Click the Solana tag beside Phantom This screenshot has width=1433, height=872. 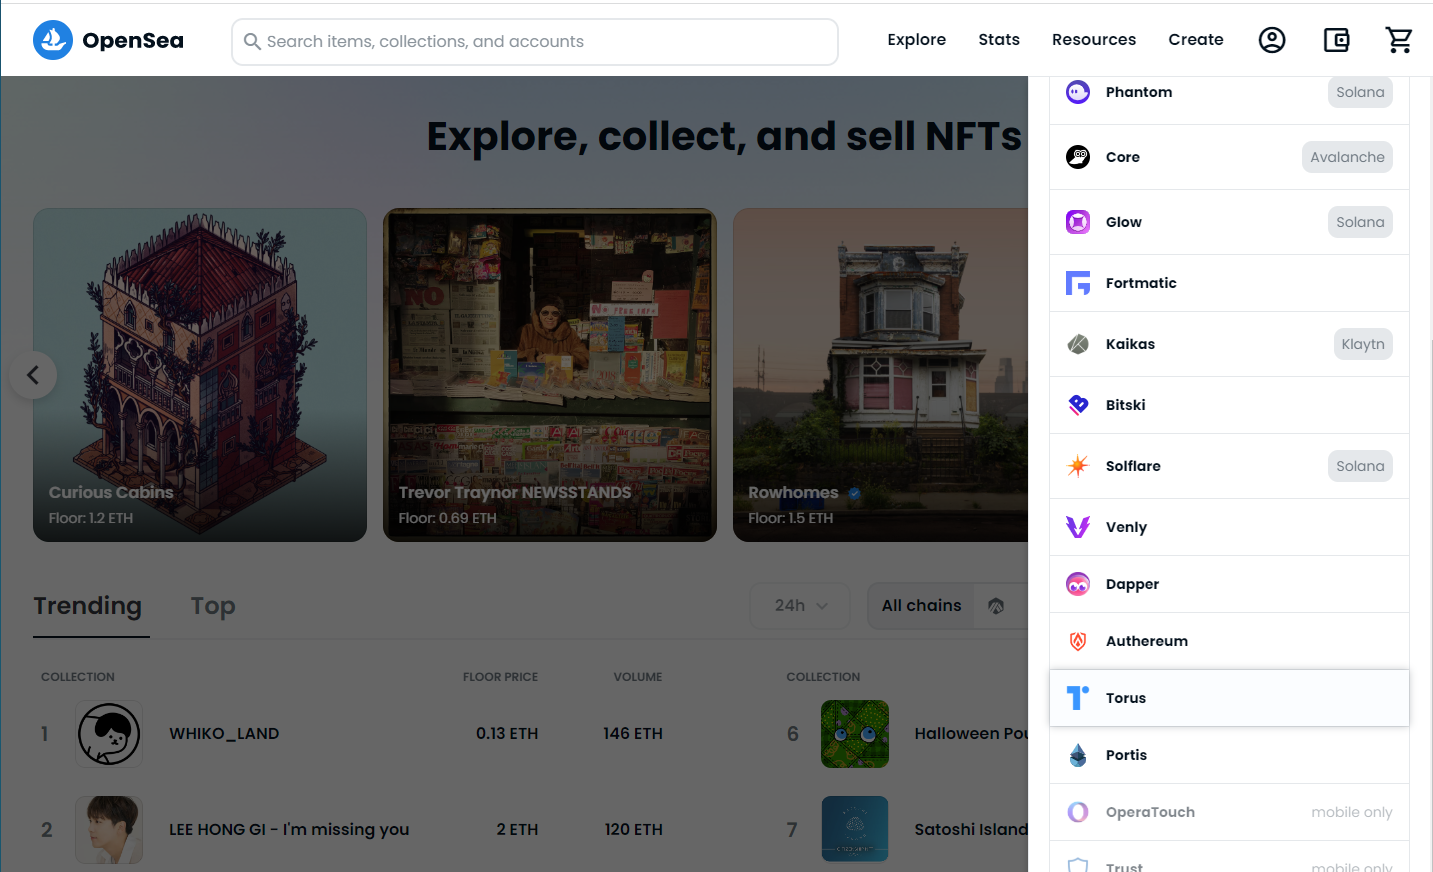click(x=1360, y=92)
